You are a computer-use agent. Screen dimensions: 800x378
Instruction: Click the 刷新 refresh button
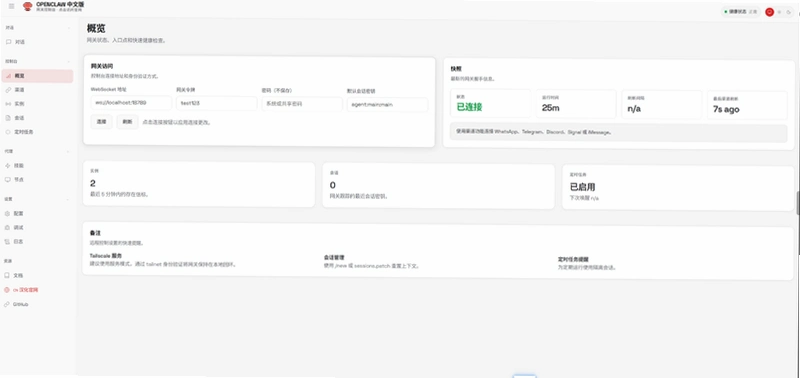tap(128, 122)
